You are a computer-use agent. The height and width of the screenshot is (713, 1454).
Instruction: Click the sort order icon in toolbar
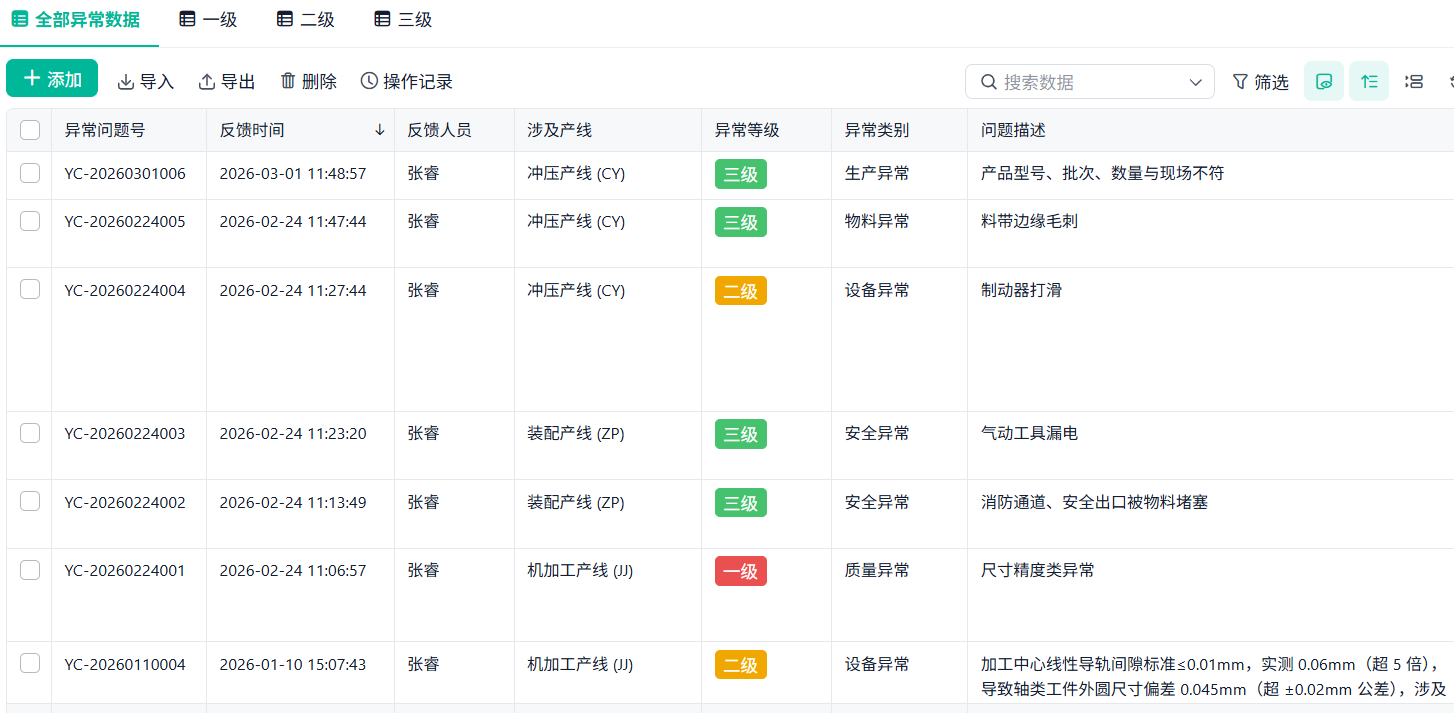click(1369, 81)
